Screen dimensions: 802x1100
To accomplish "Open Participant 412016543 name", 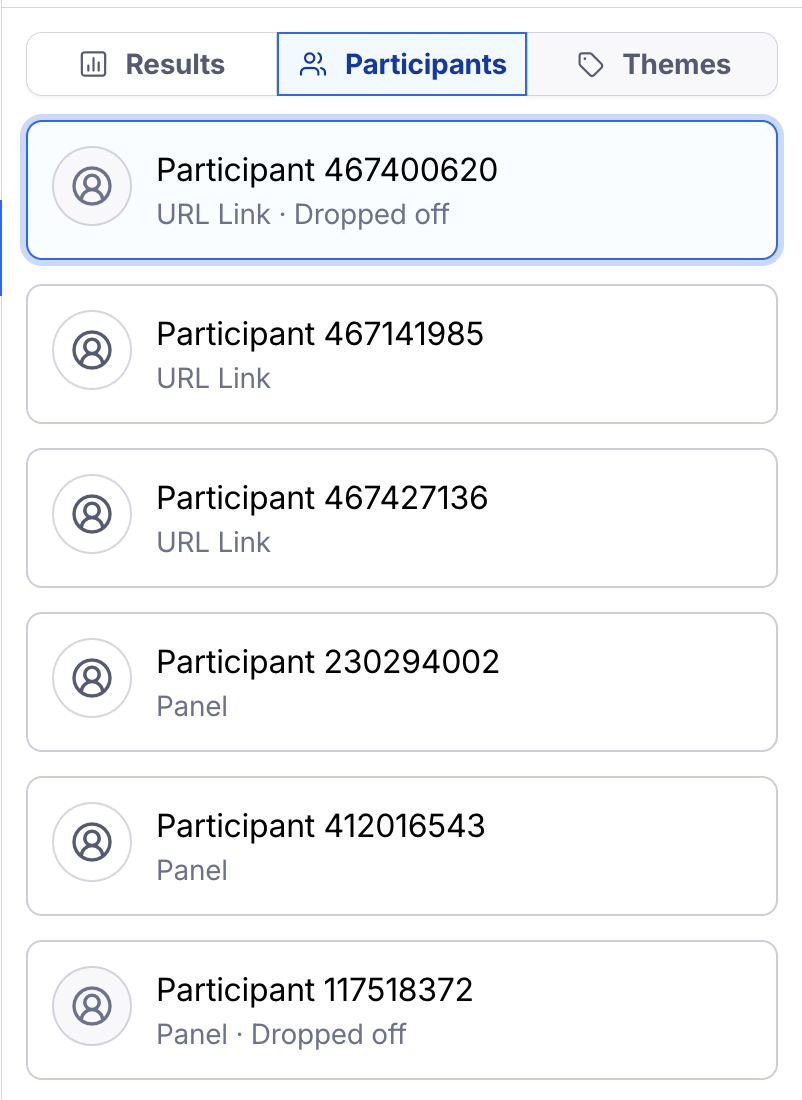I will [x=321, y=826].
